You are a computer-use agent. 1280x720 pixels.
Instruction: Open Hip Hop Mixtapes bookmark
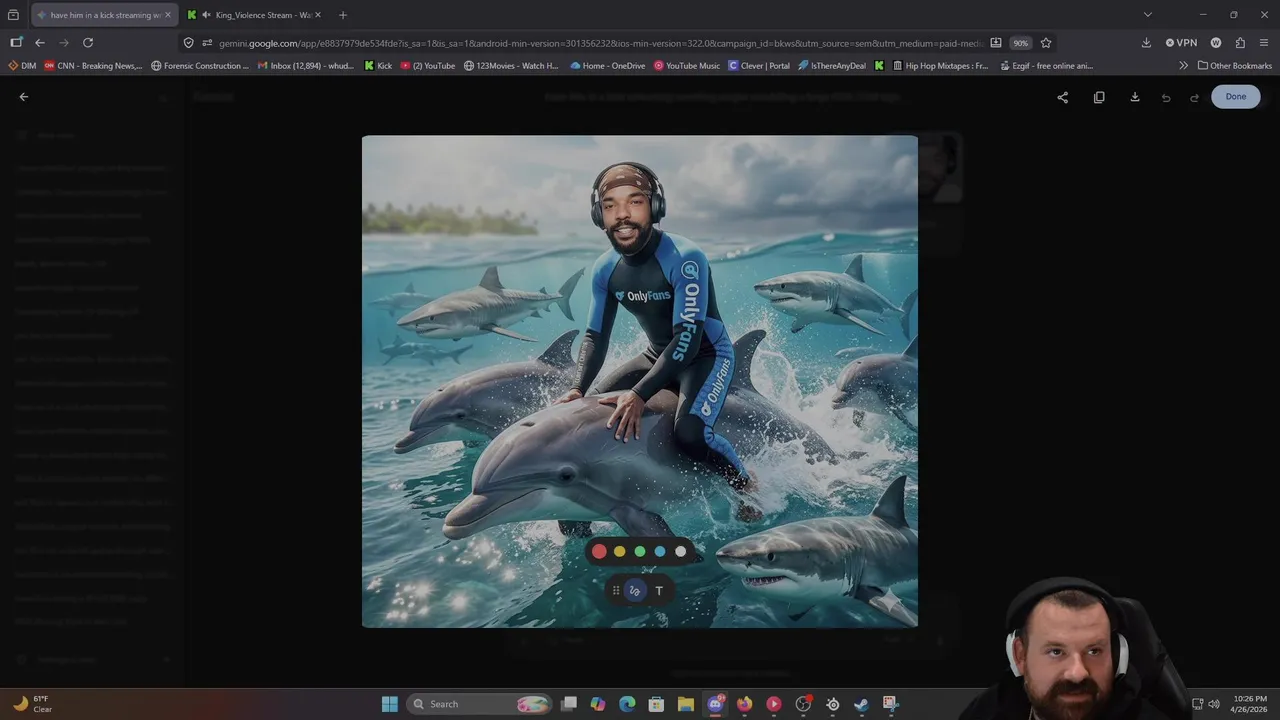(940, 66)
